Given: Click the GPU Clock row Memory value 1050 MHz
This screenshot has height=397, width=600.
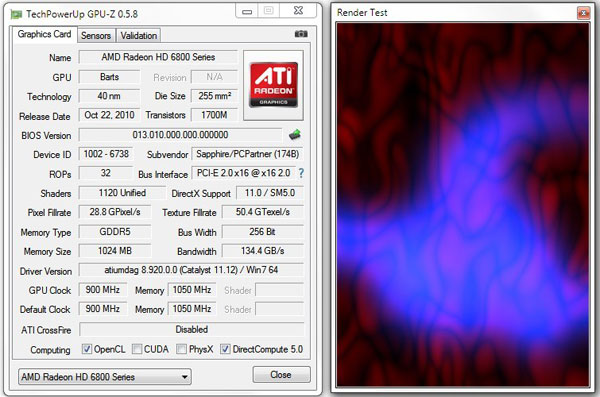Looking at the screenshot, I should point(192,290).
